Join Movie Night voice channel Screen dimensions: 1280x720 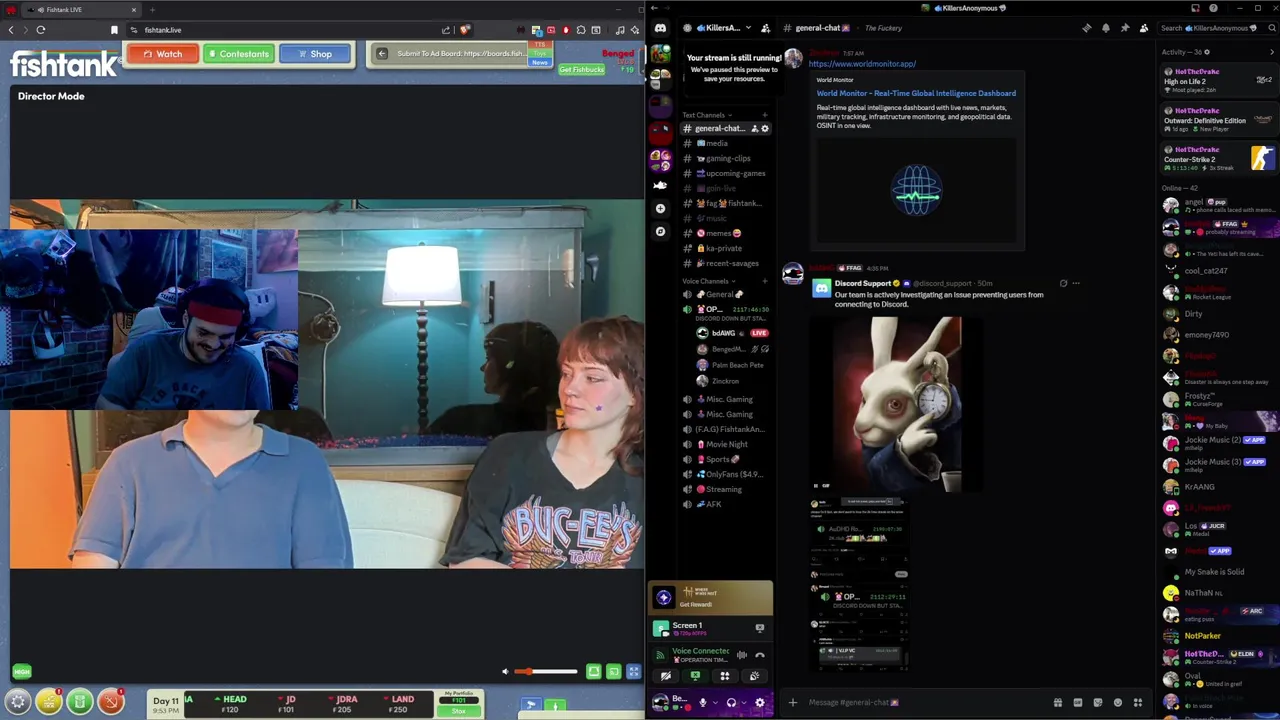pos(725,444)
